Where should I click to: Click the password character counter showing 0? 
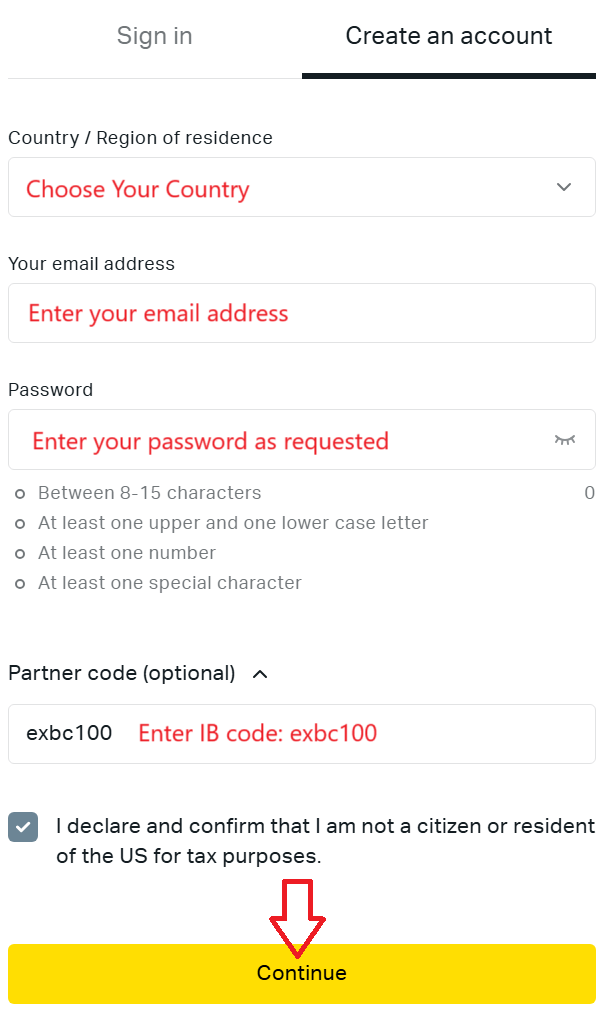[589, 493]
